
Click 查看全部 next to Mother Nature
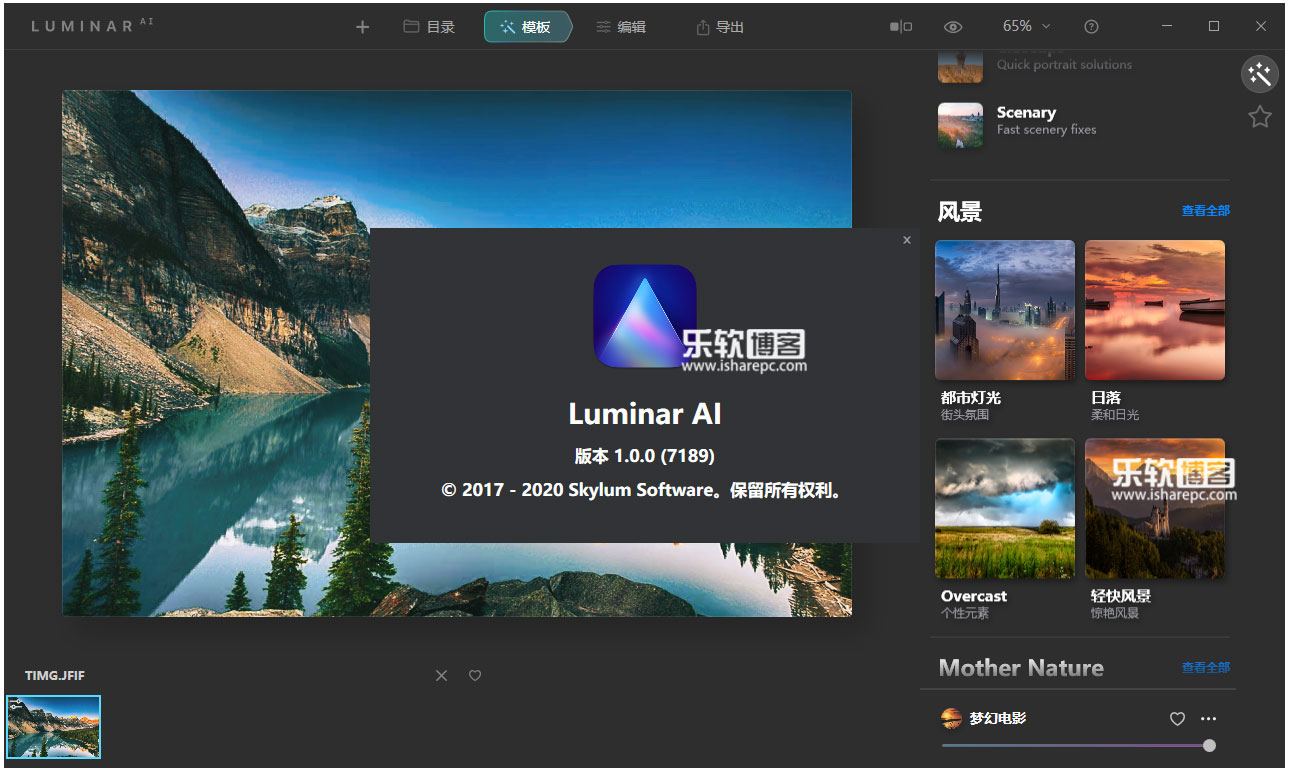(1205, 667)
